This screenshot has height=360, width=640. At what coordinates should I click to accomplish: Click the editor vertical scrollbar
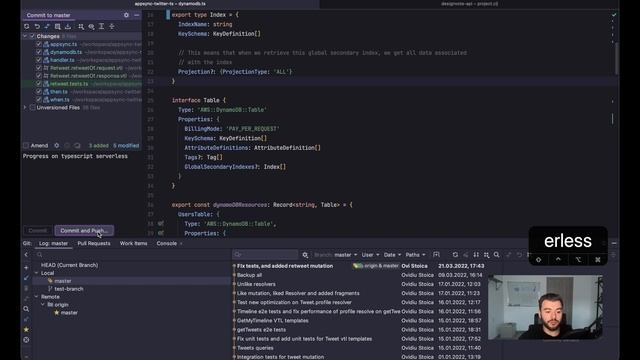[616, 59]
